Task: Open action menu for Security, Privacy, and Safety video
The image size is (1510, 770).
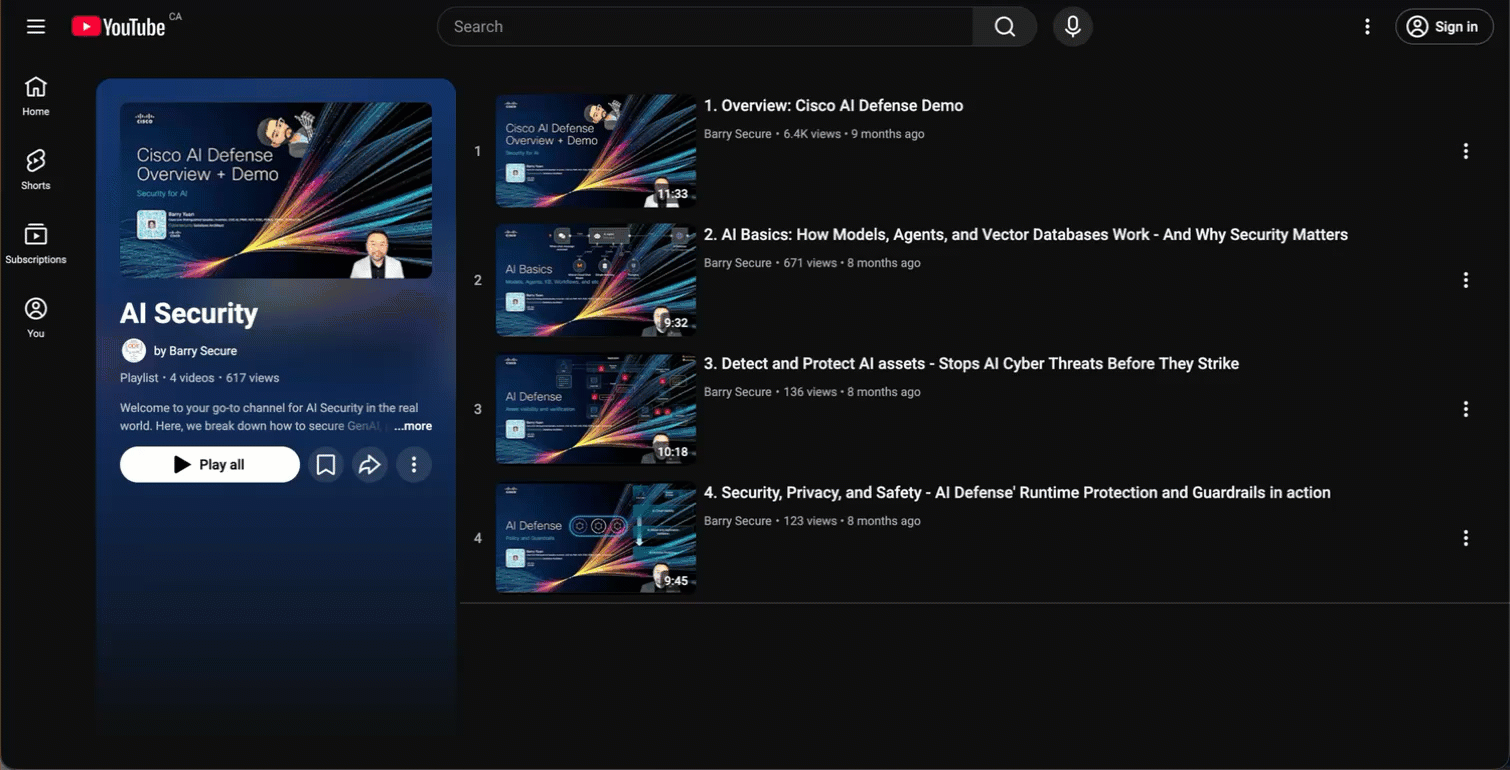Action: 1466,538
